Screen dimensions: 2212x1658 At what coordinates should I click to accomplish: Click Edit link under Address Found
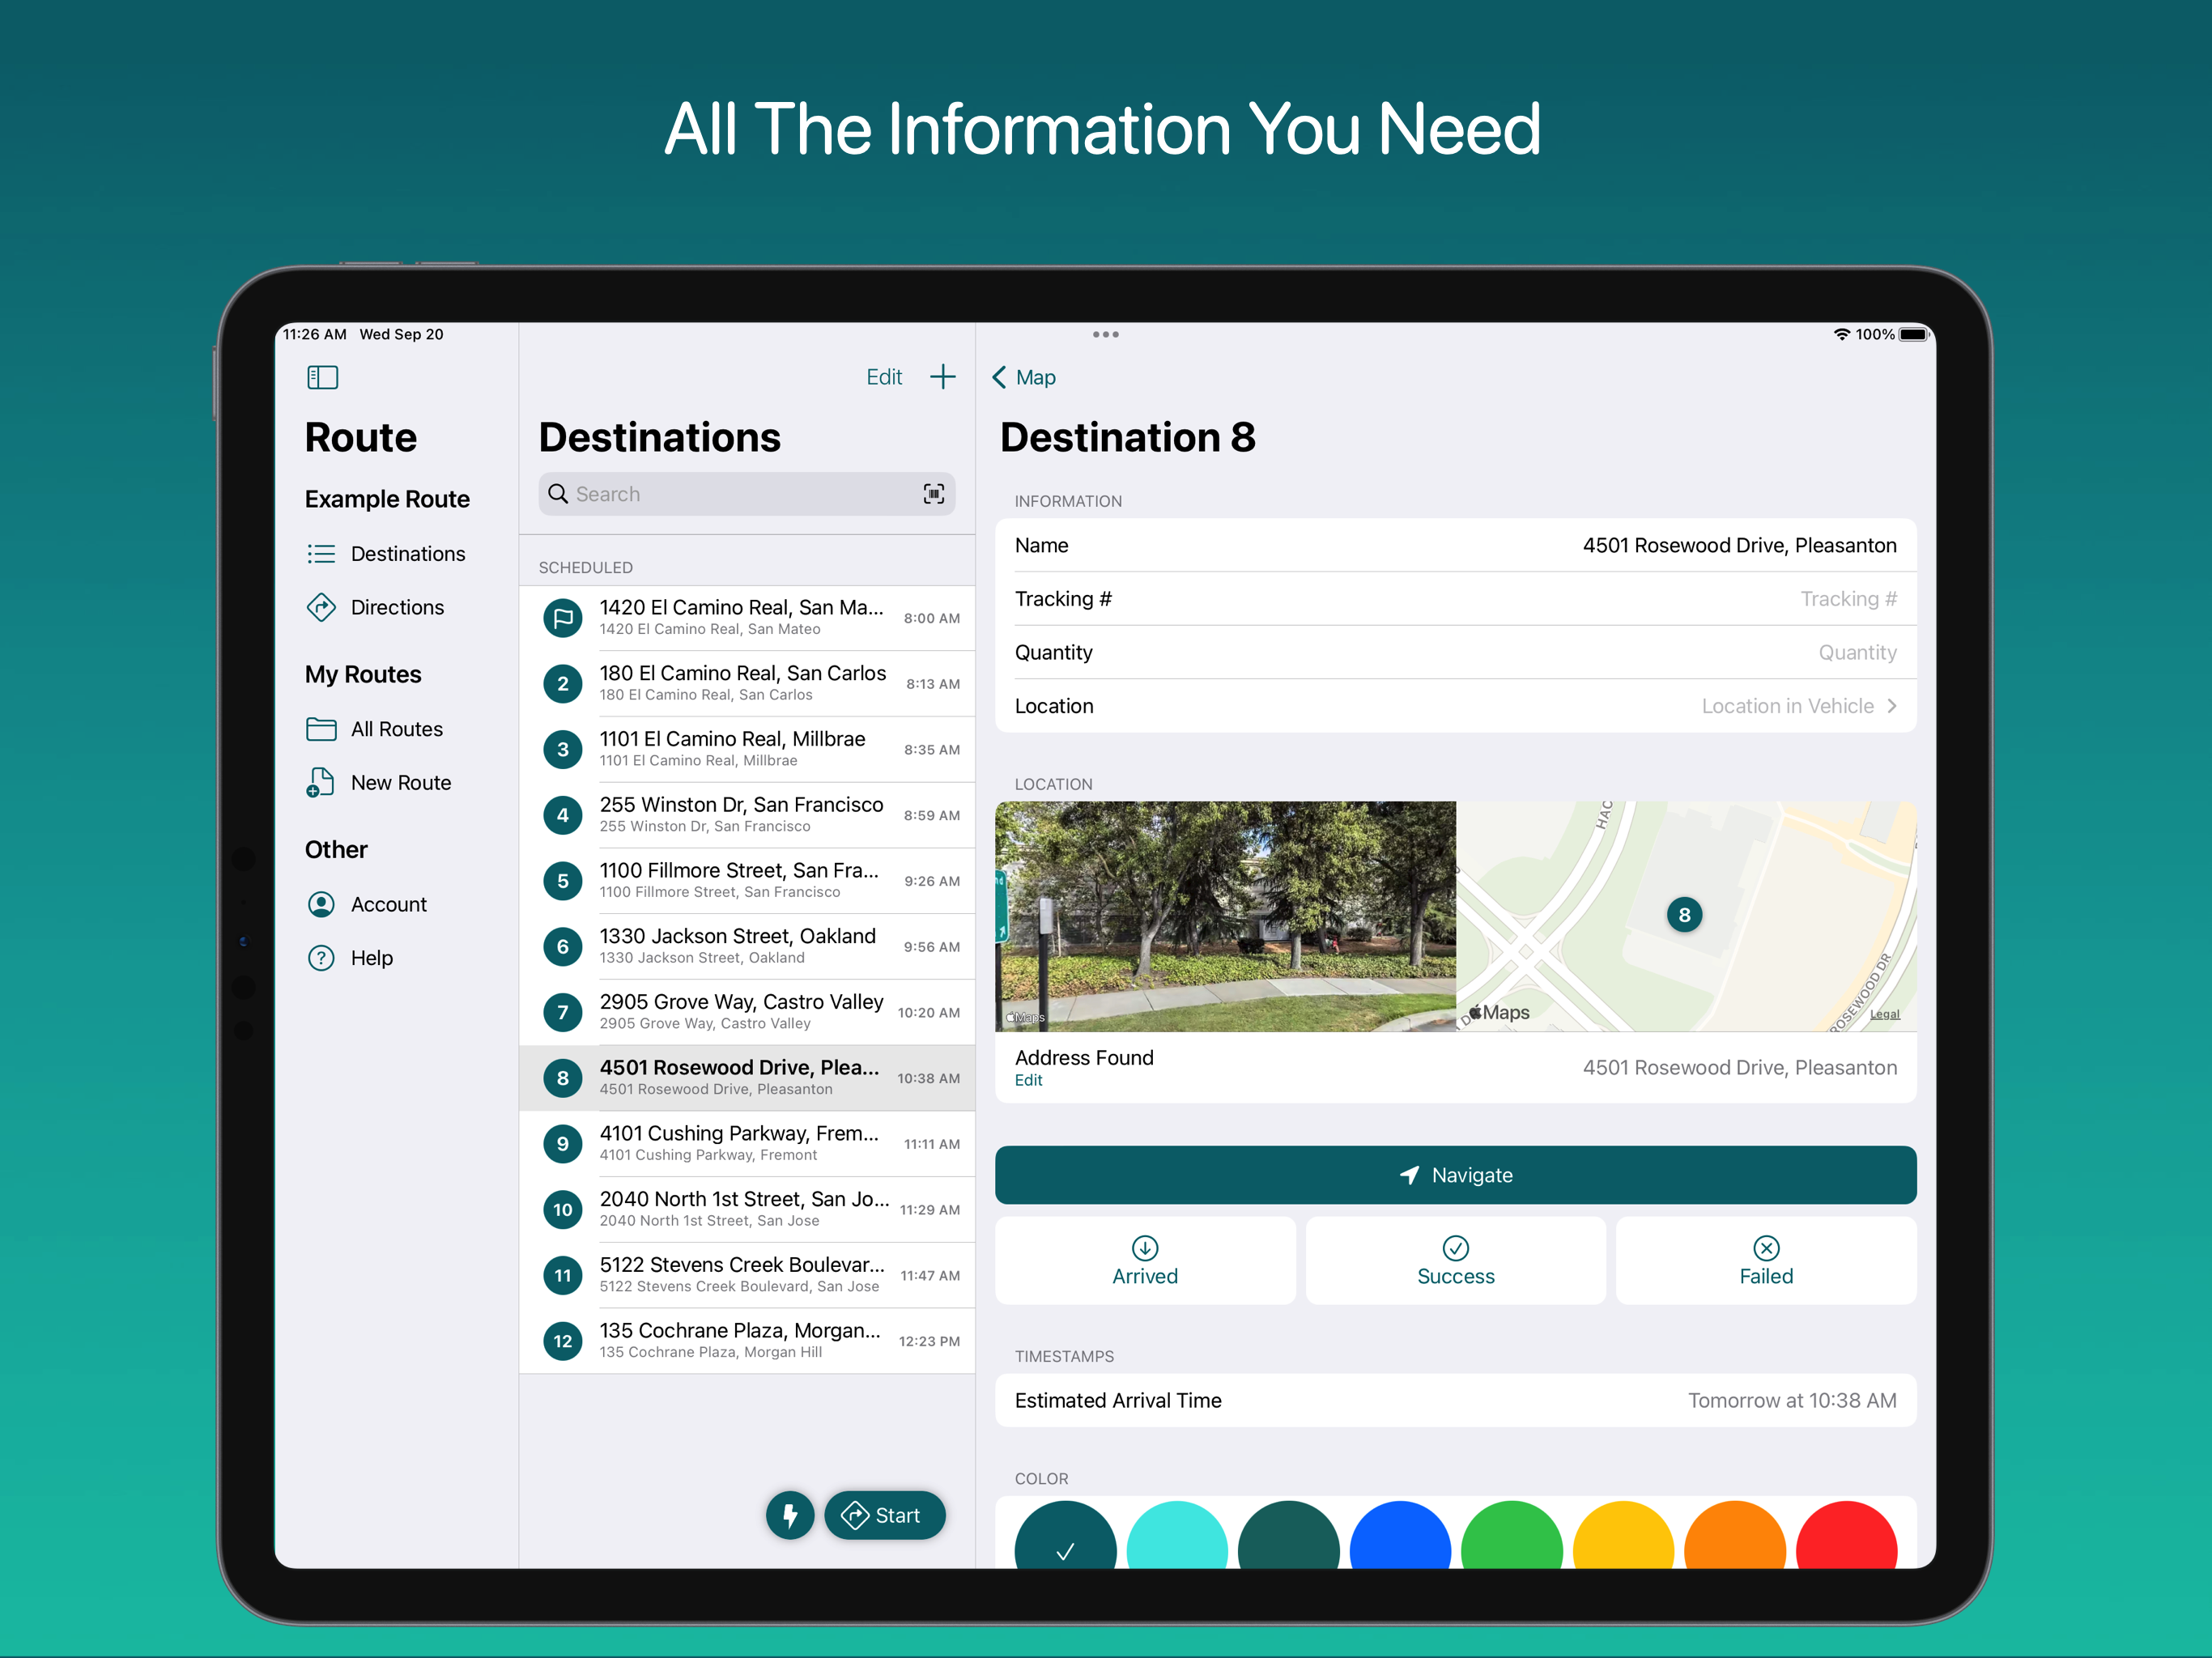coord(1028,1080)
